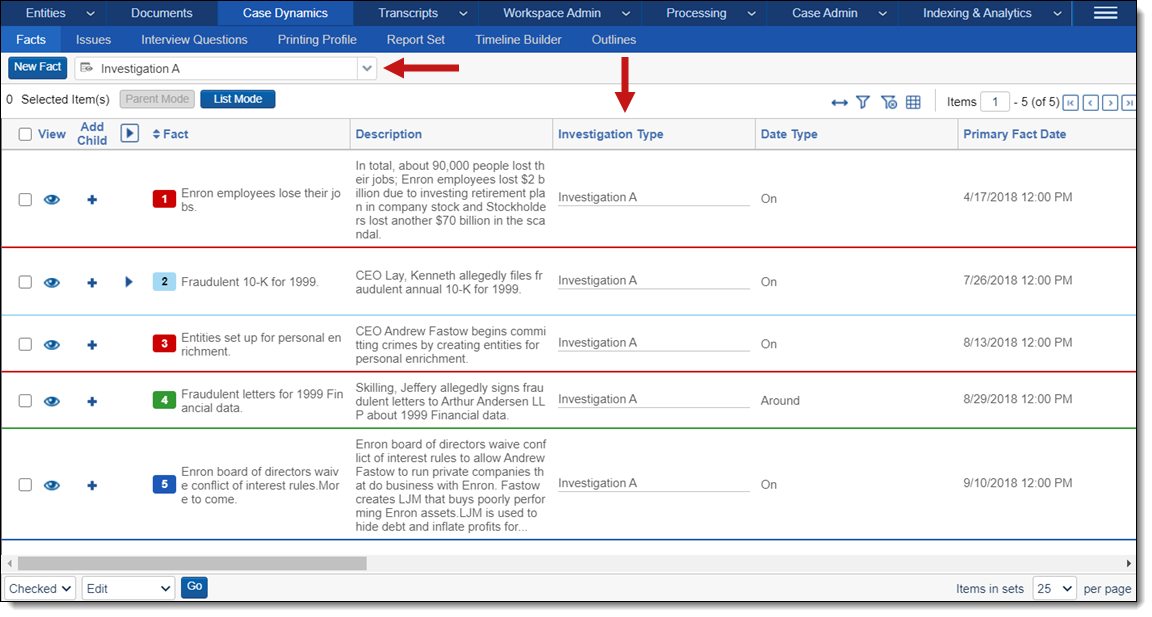This screenshot has height=617, width=1152.
Task: Go to the first page of items
Action: click(x=1070, y=102)
